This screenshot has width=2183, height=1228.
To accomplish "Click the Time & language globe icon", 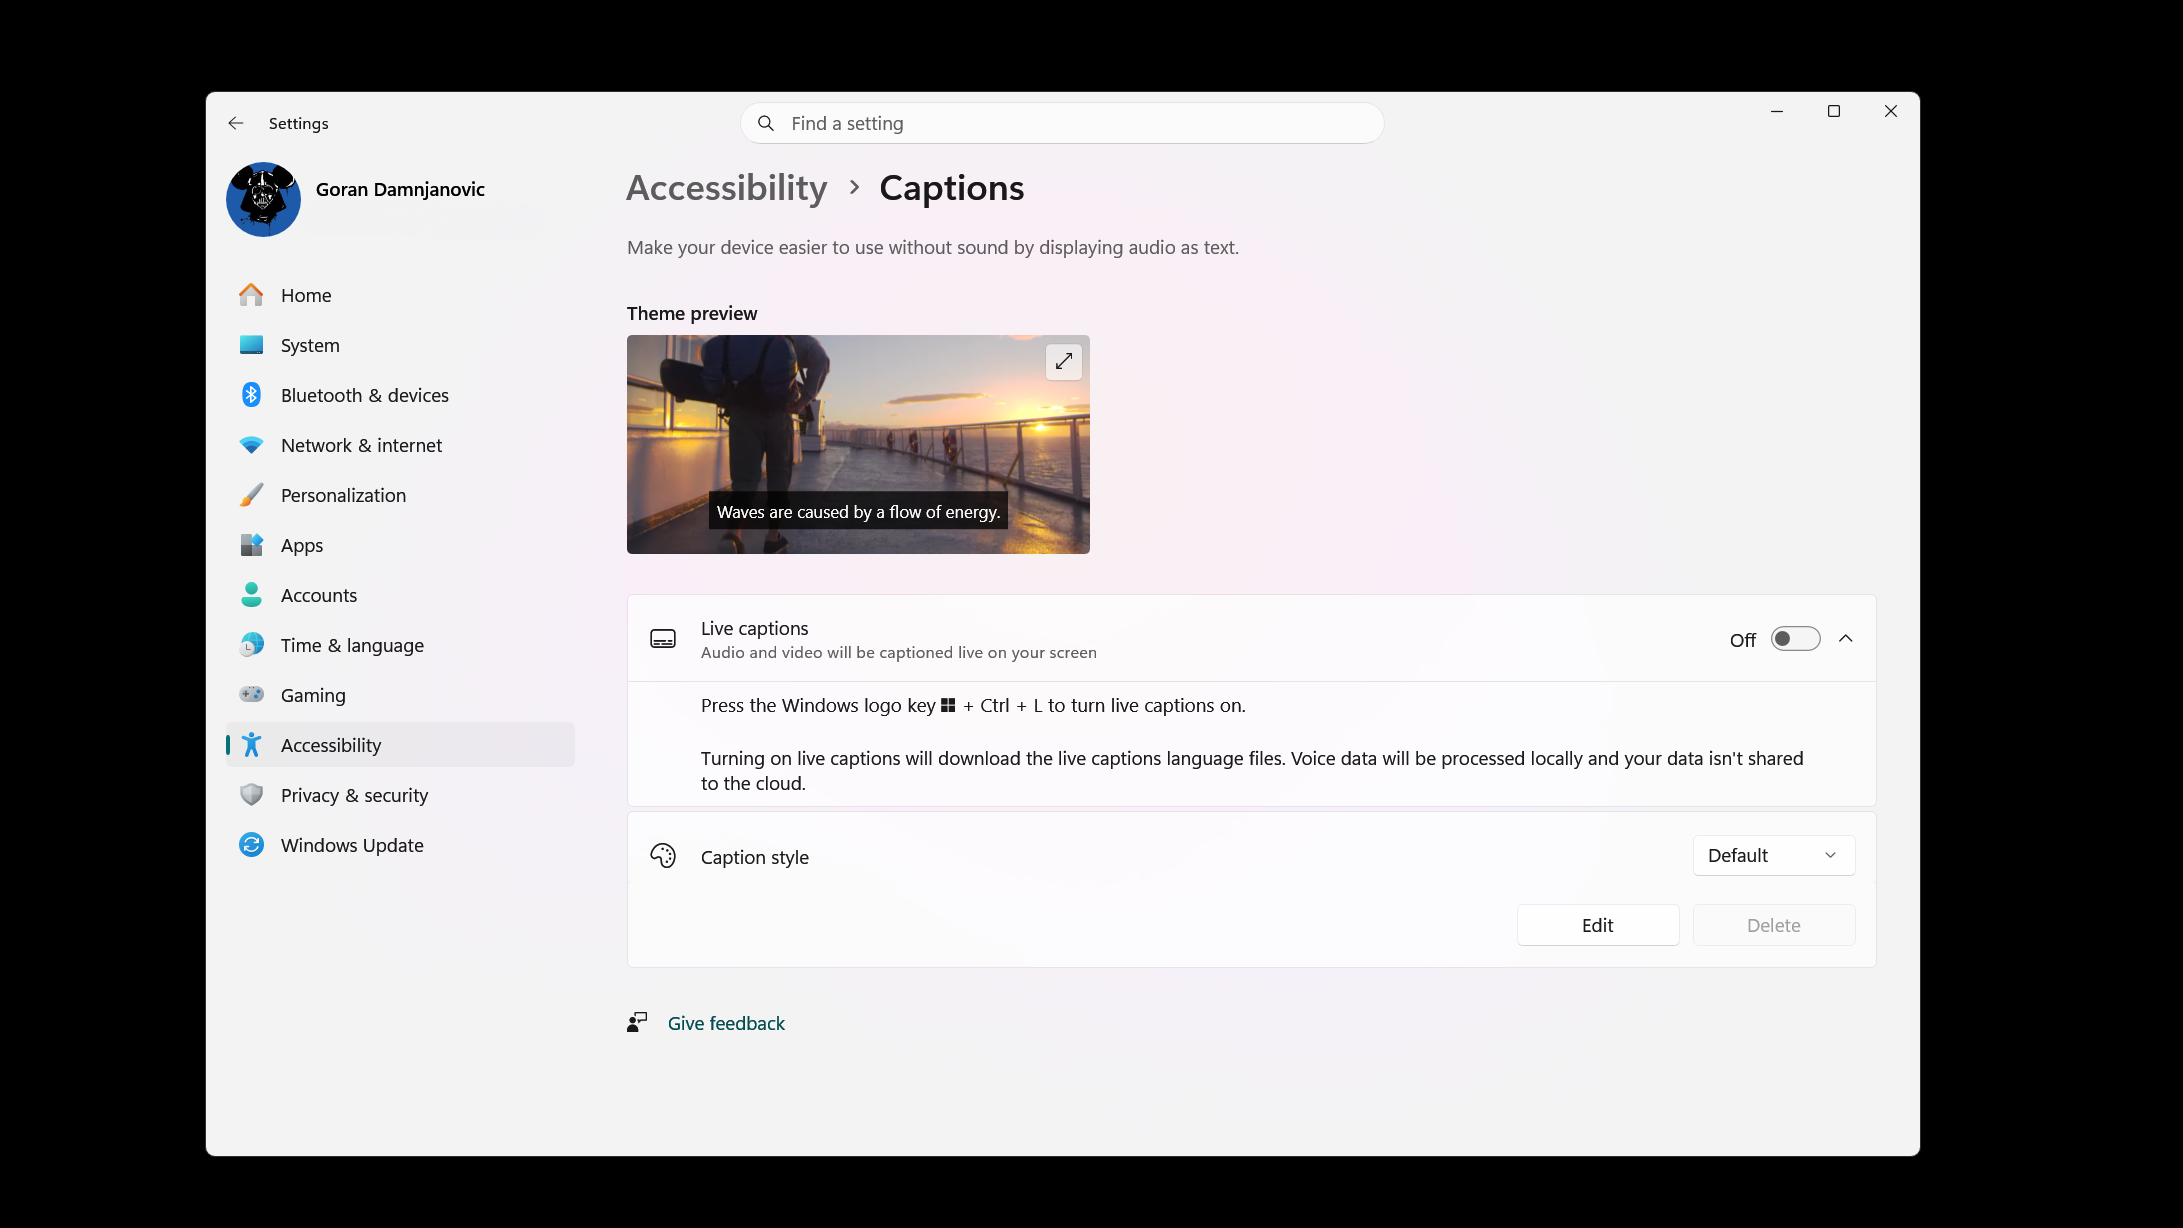I will (x=251, y=645).
